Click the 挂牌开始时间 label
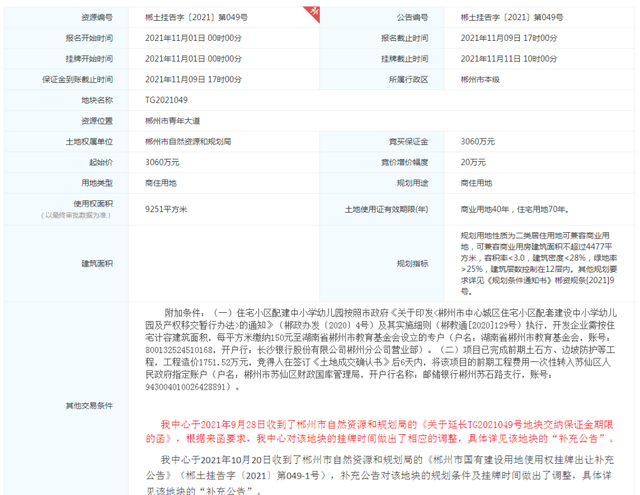Screen dimensions: 640x495 click(89, 59)
